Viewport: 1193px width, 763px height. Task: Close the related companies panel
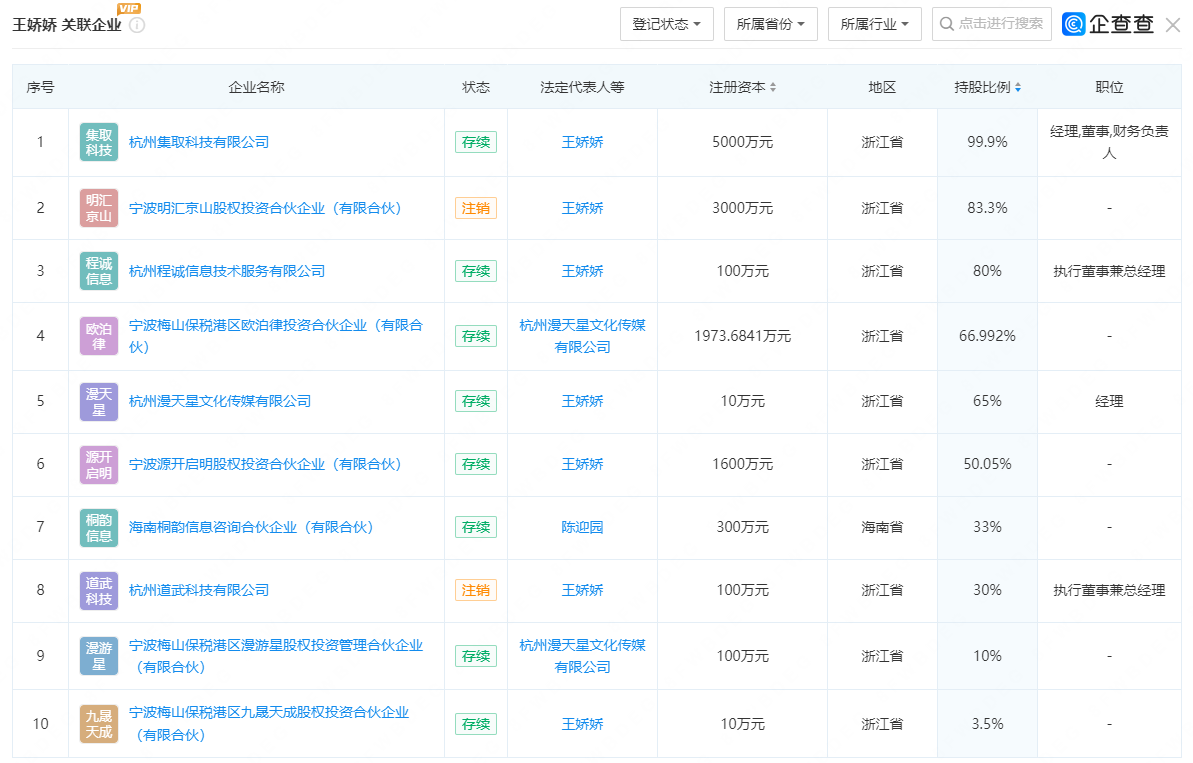click(1173, 25)
